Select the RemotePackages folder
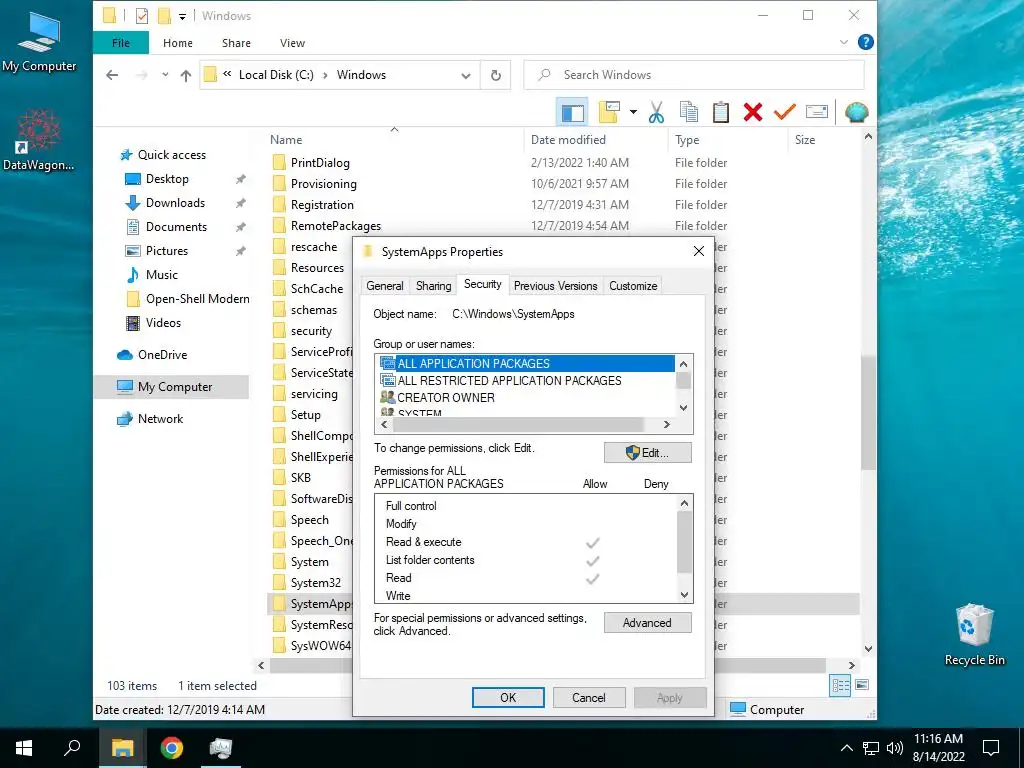Image resolution: width=1024 pixels, height=768 pixels. [336, 226]
